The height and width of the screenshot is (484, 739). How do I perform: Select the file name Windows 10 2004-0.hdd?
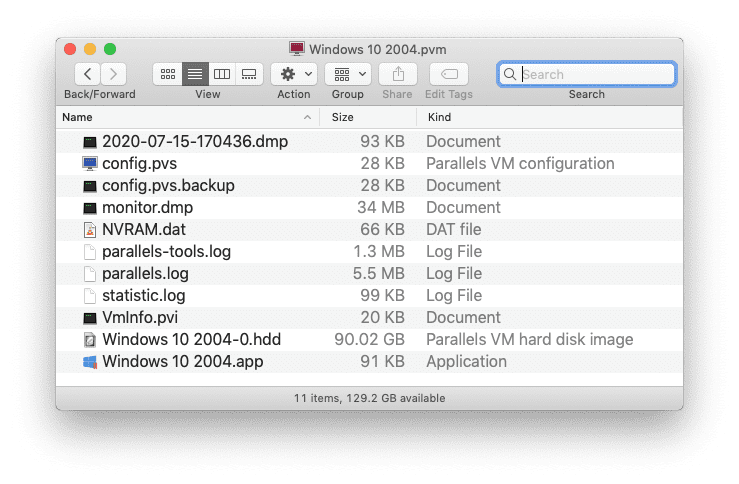pyautogui.click(x=191, y=339)
